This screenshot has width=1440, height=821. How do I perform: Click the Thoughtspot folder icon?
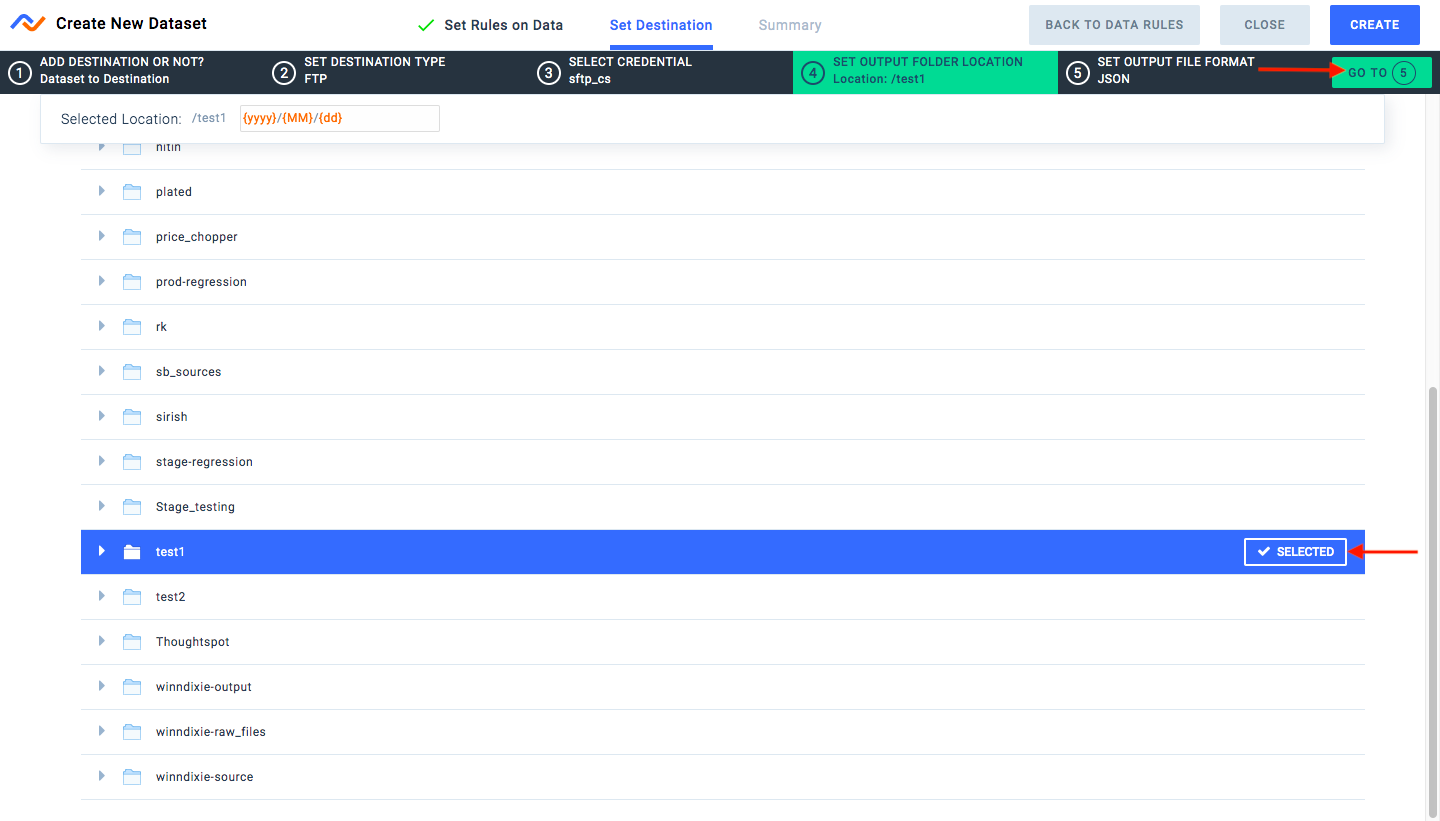point(132,642)
